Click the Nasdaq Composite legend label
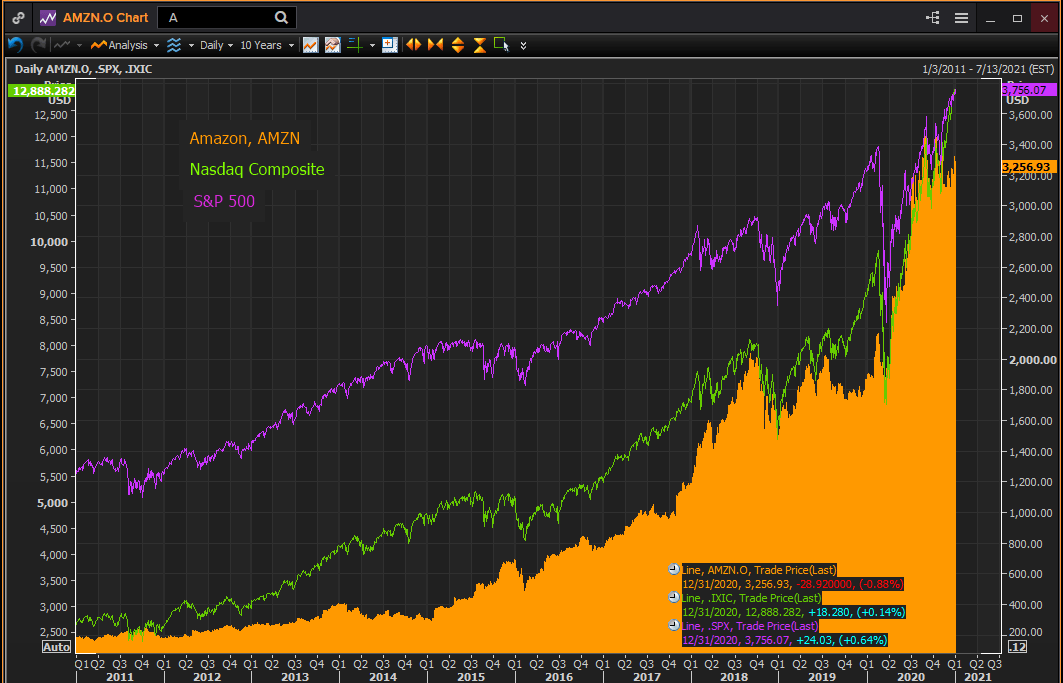The height and width of the screenshot is (683, 1063). [257, 170]
